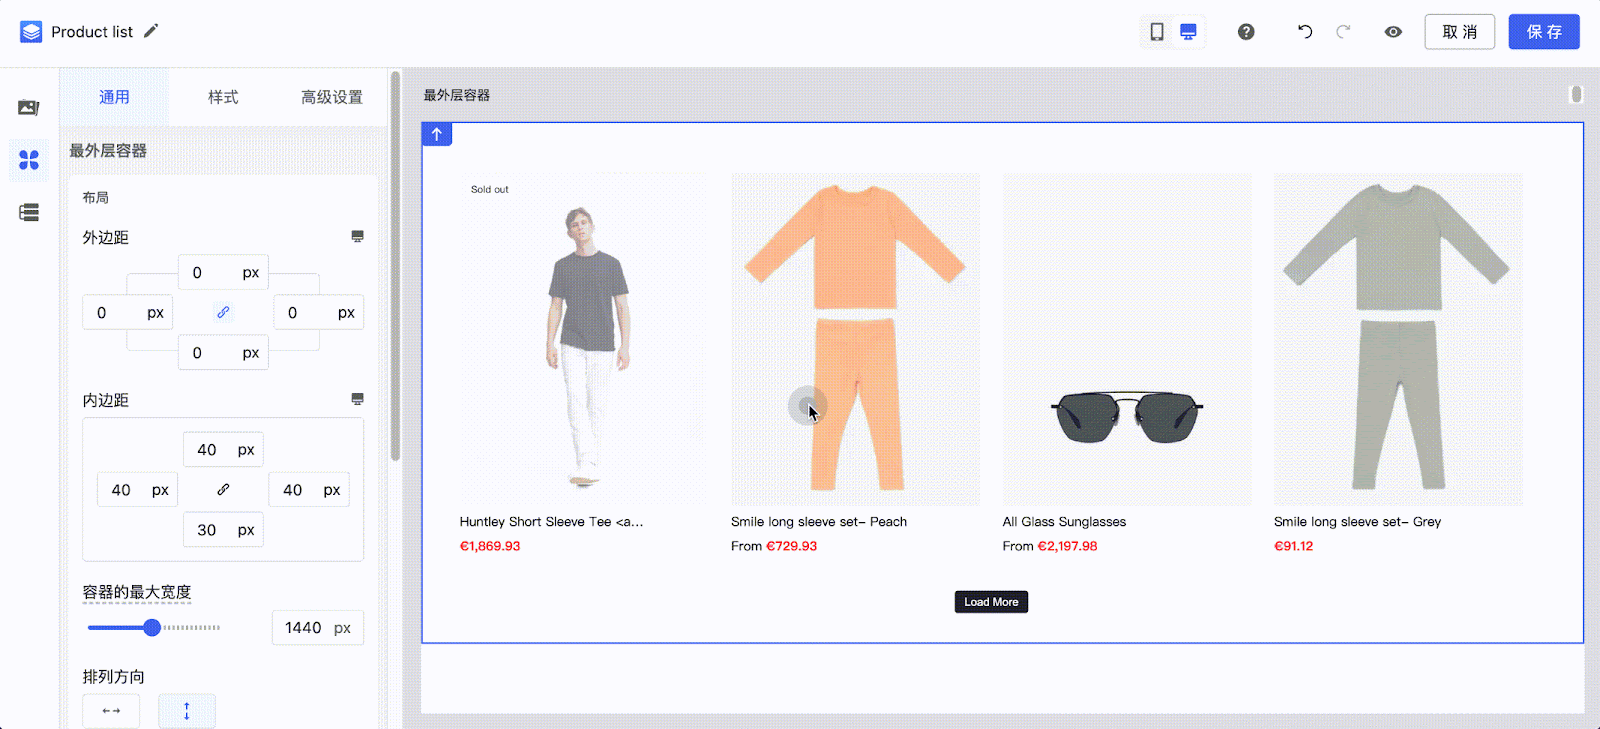Open responsive device selector for 内边距
Image resolution: width=1600 pixels, height=729 pixels.
click(x=357, y=399)
